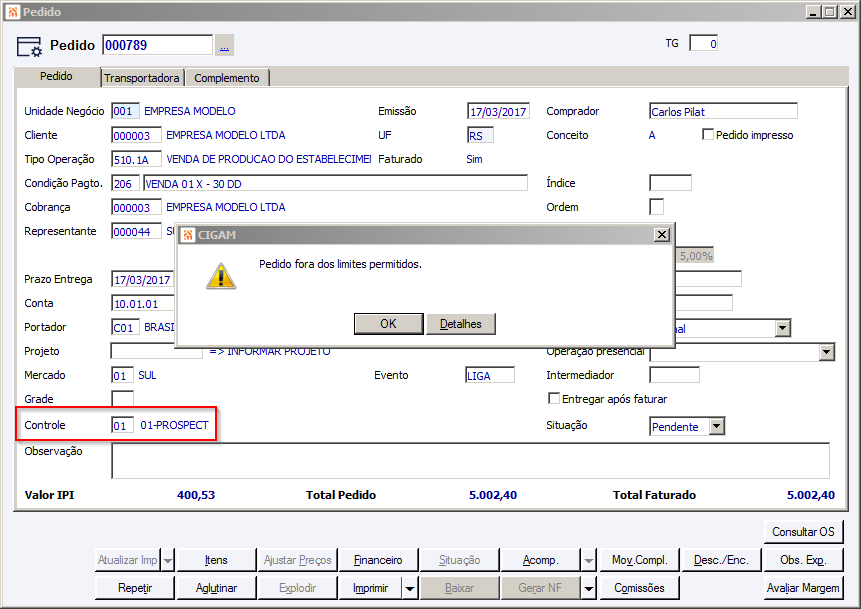Screen dimensions: 861x609
Task: Click the Aglutinar button
Action: [216, 588]
